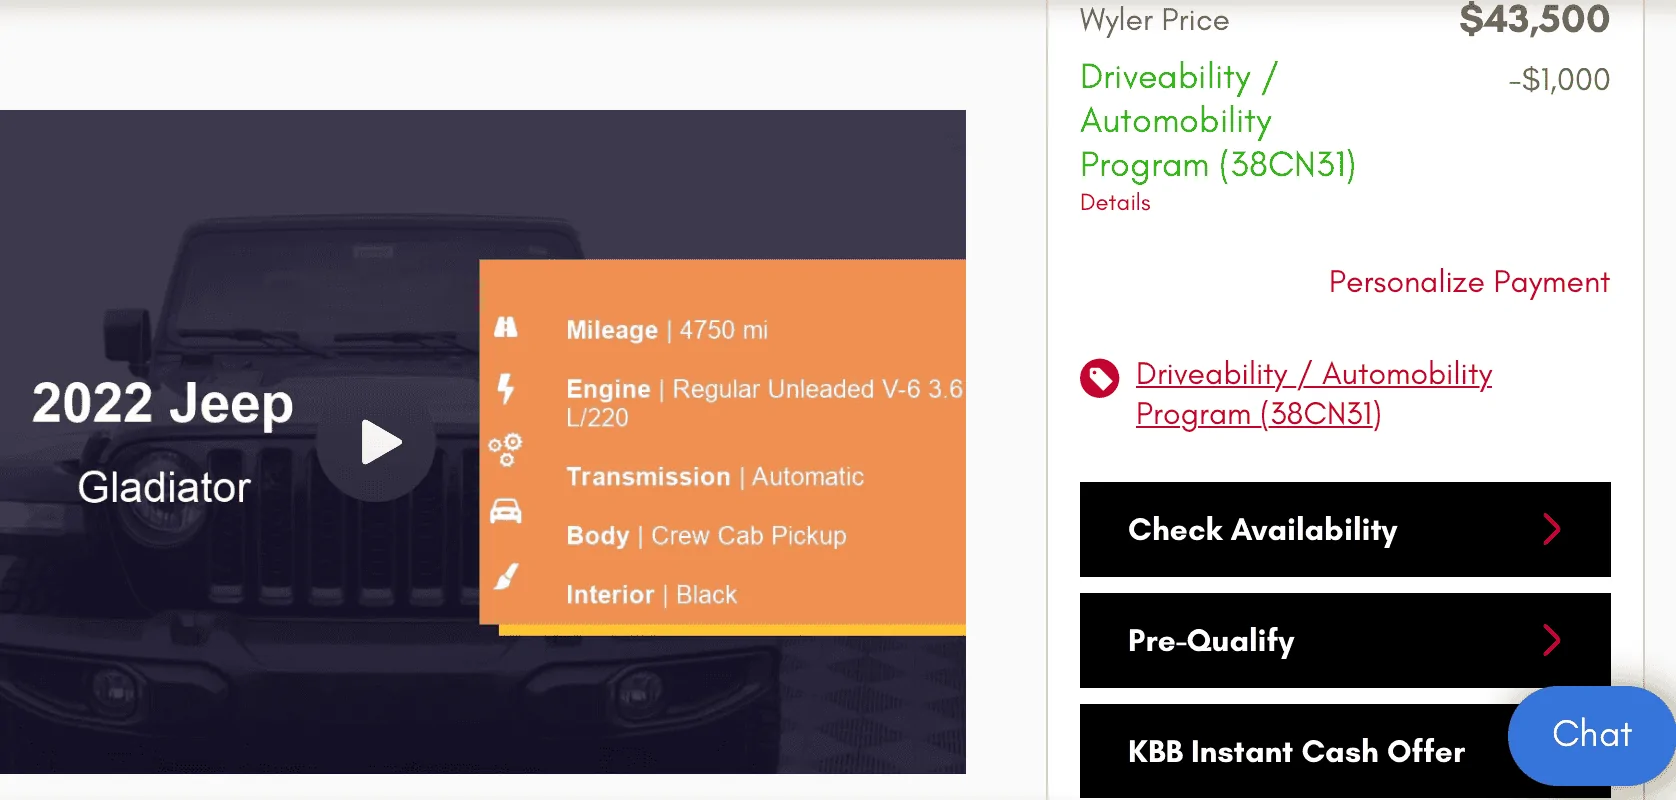Screen dimensions: 1676x800
Task: Open the blue Chat bubble
Action: point(1592,735)
